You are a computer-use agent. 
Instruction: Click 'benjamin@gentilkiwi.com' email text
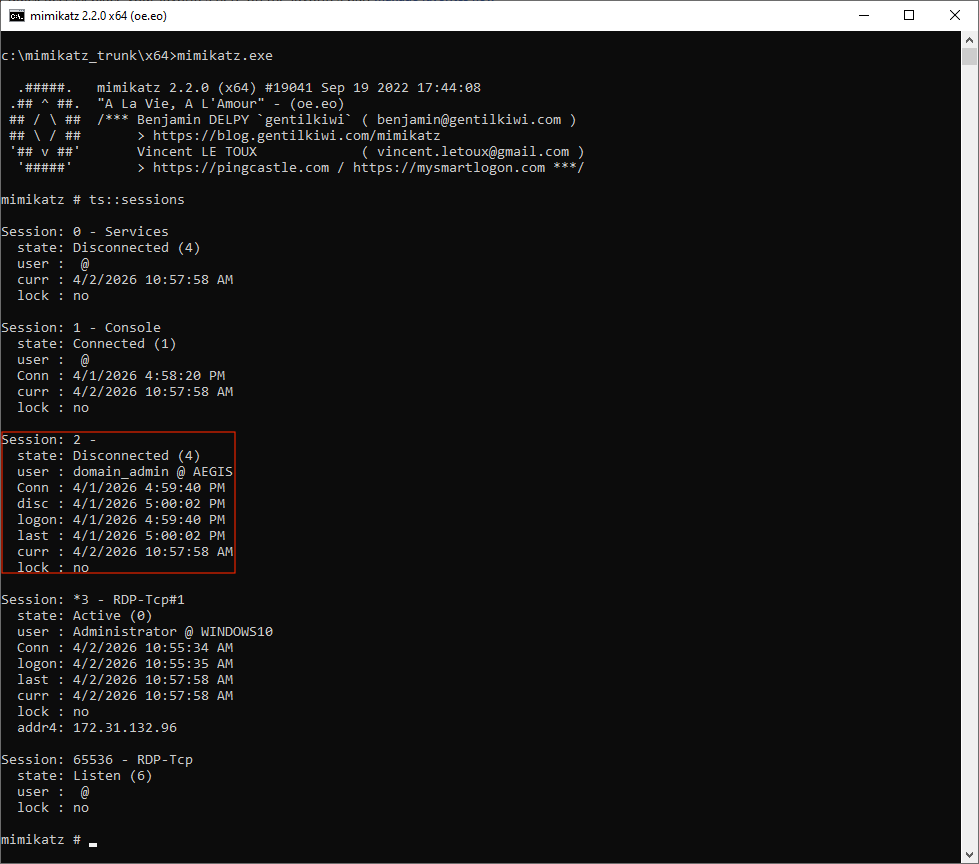[x=469, y=120]
